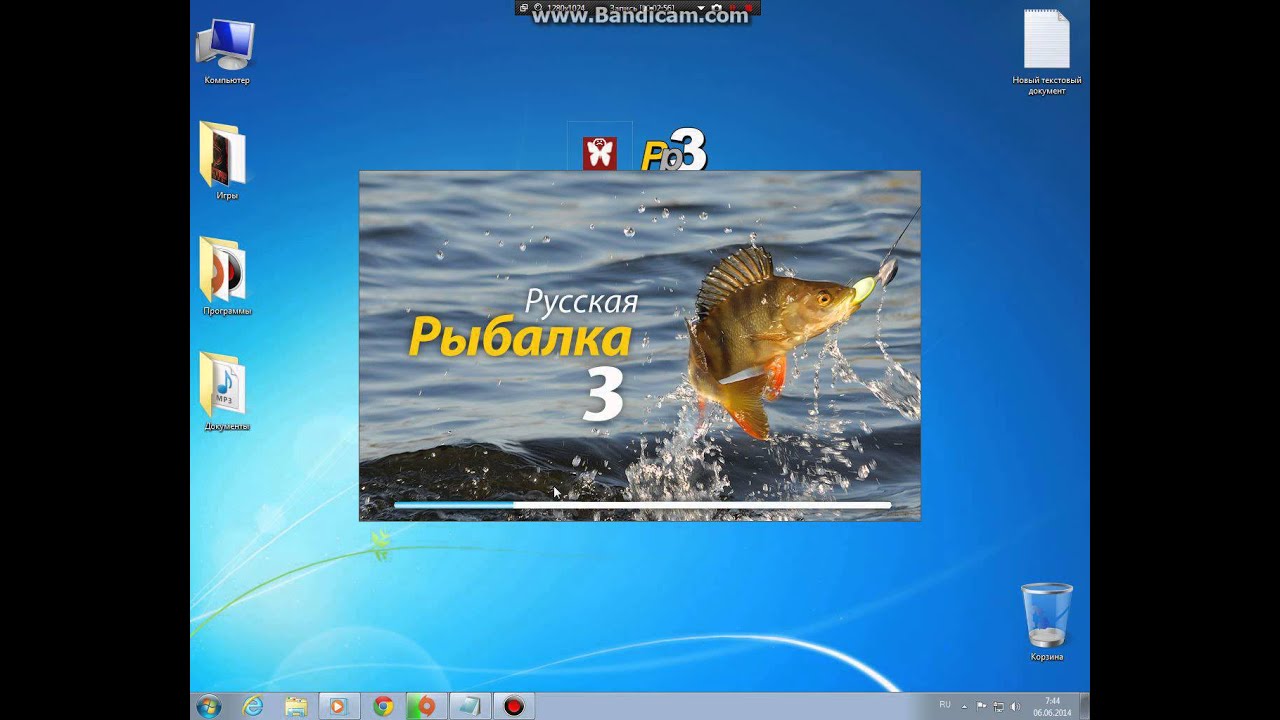Open the Компьютер desktop icon

[x=227, y=52]
